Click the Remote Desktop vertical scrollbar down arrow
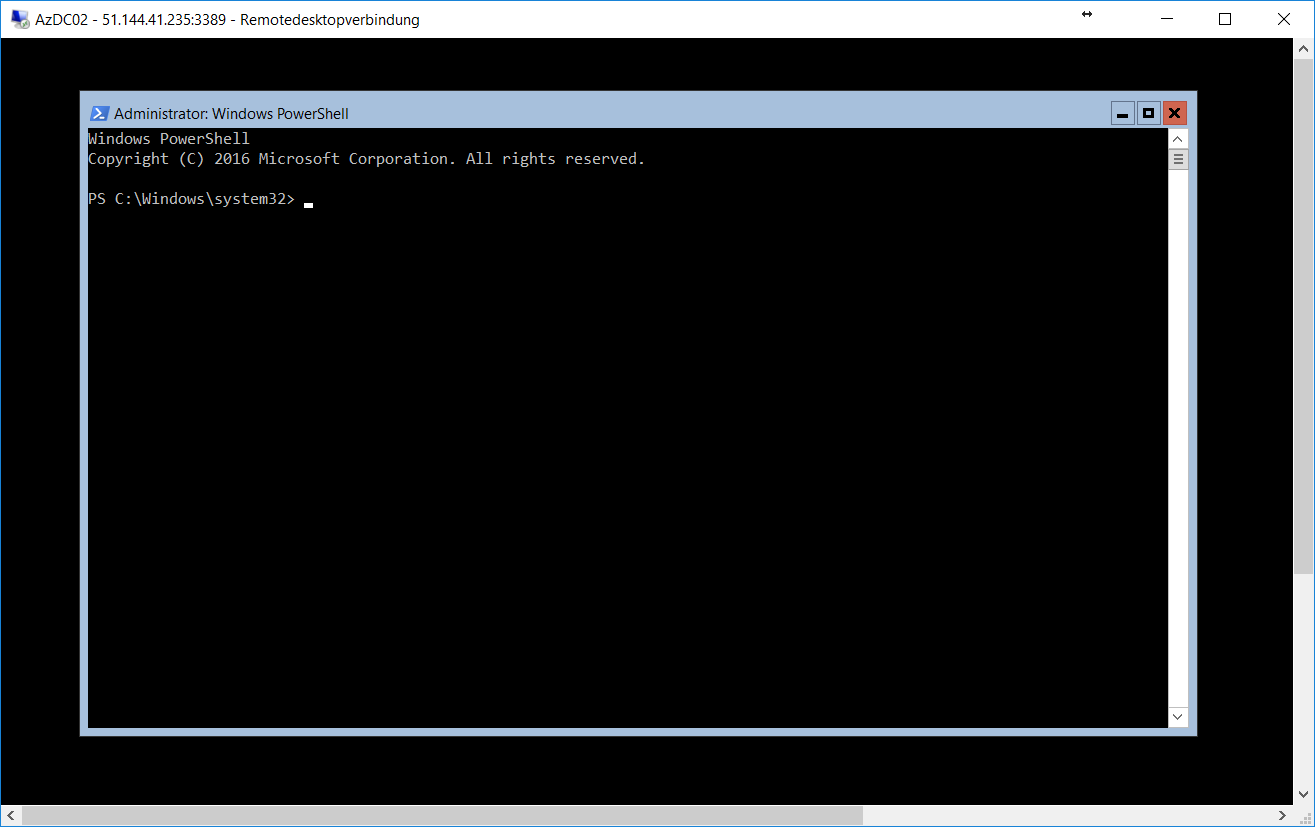 point(1305,797)
